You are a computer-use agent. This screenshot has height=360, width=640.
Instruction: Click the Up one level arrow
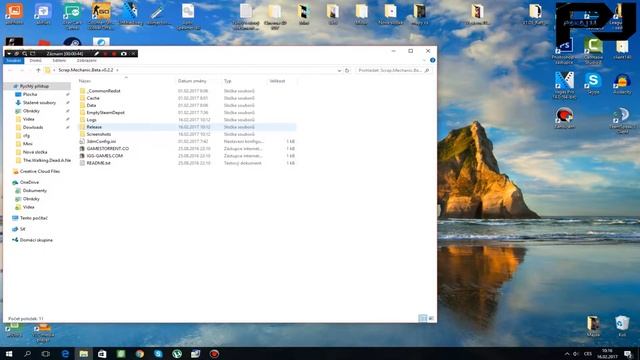click(38, 70)
